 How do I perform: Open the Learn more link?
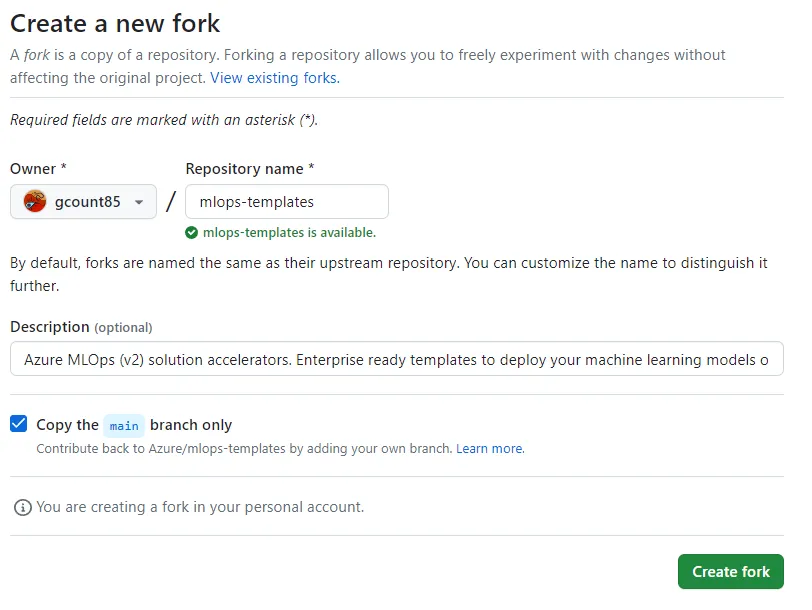[x=490, y=448]
